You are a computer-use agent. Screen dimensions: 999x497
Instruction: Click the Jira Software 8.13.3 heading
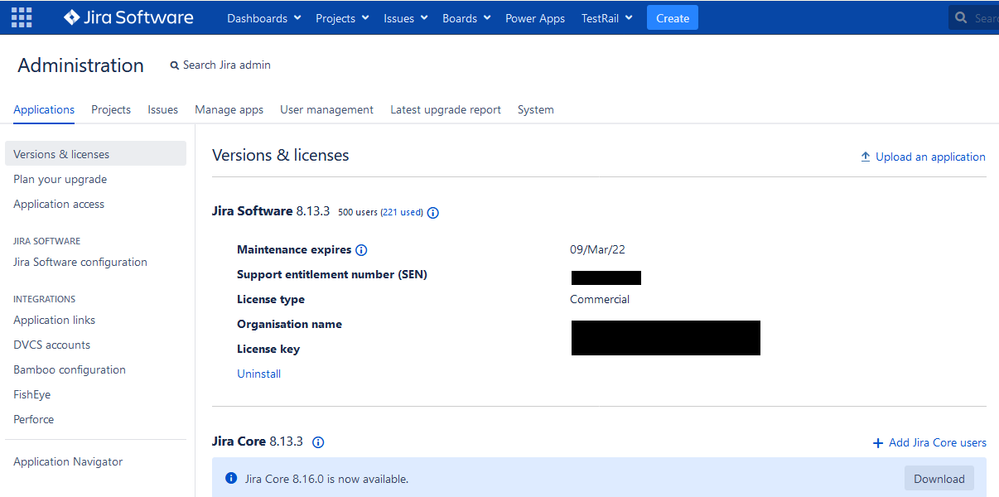click(271, 212)
